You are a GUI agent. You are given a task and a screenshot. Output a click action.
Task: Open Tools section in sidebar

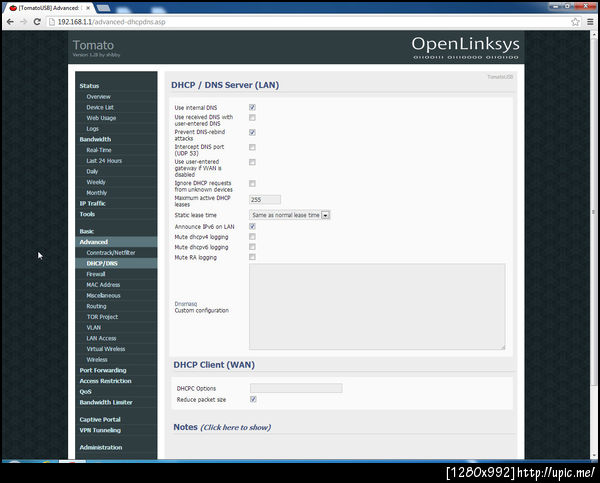(87, 214)
